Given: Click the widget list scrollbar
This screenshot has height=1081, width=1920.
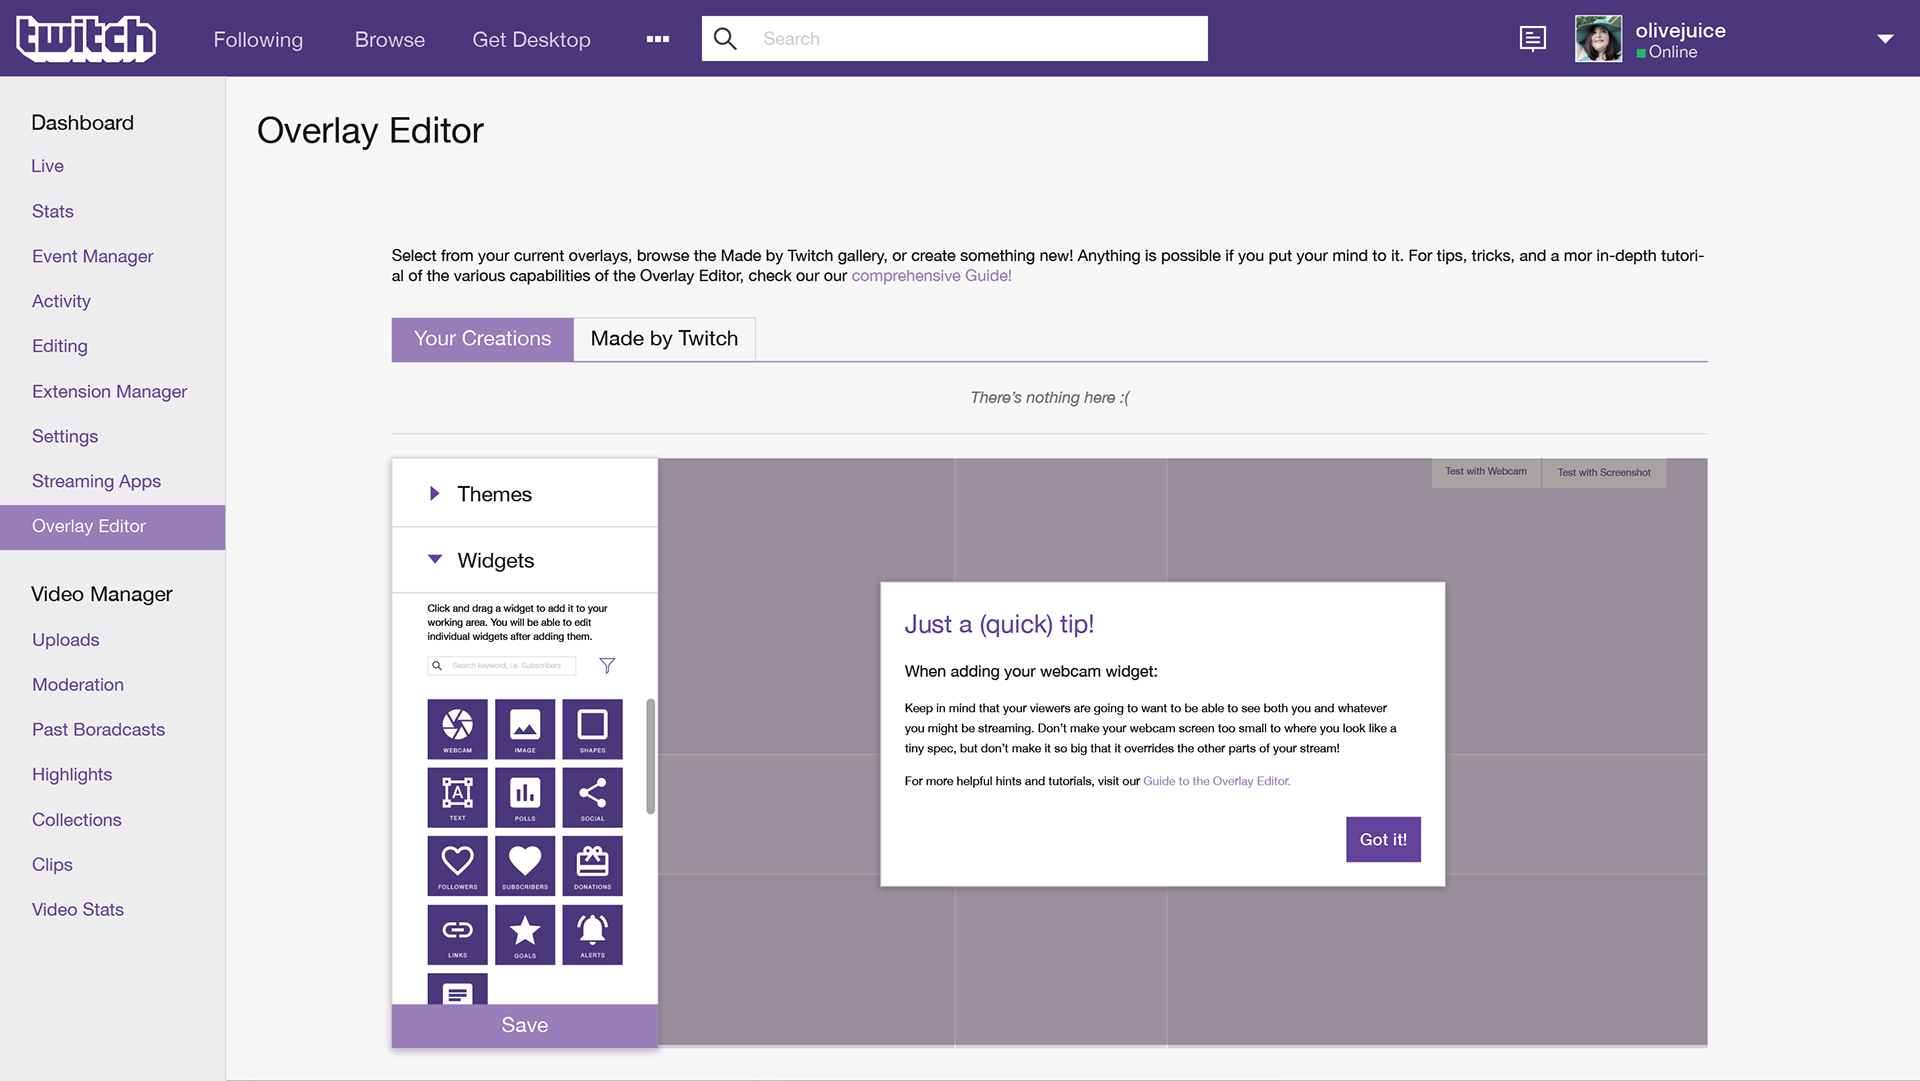Looking at the screenshot, I should tap(651, 756).
